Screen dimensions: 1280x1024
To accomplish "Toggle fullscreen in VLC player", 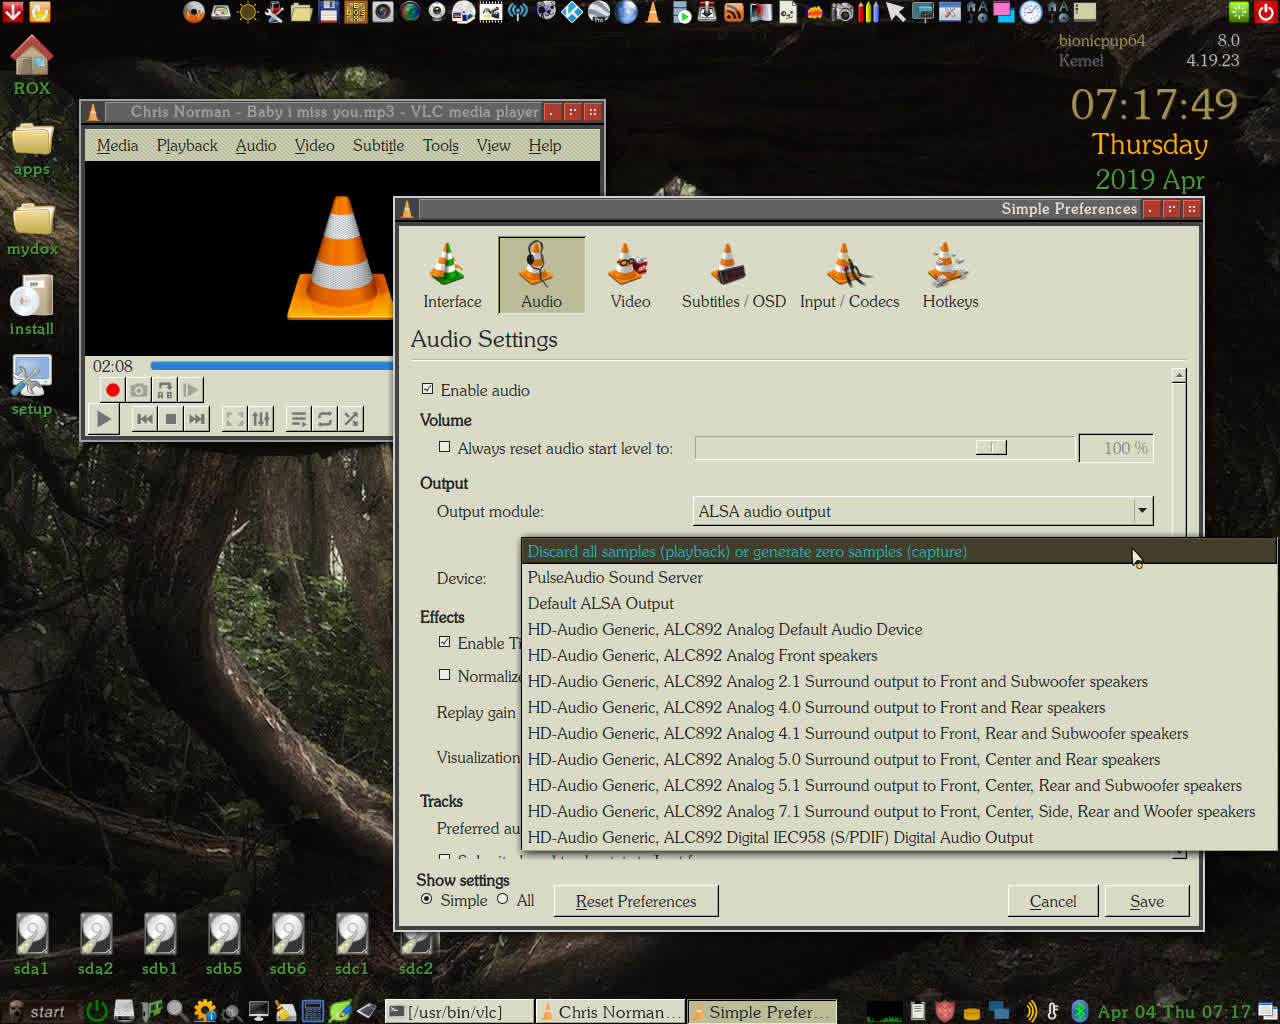I will [235, 419].
